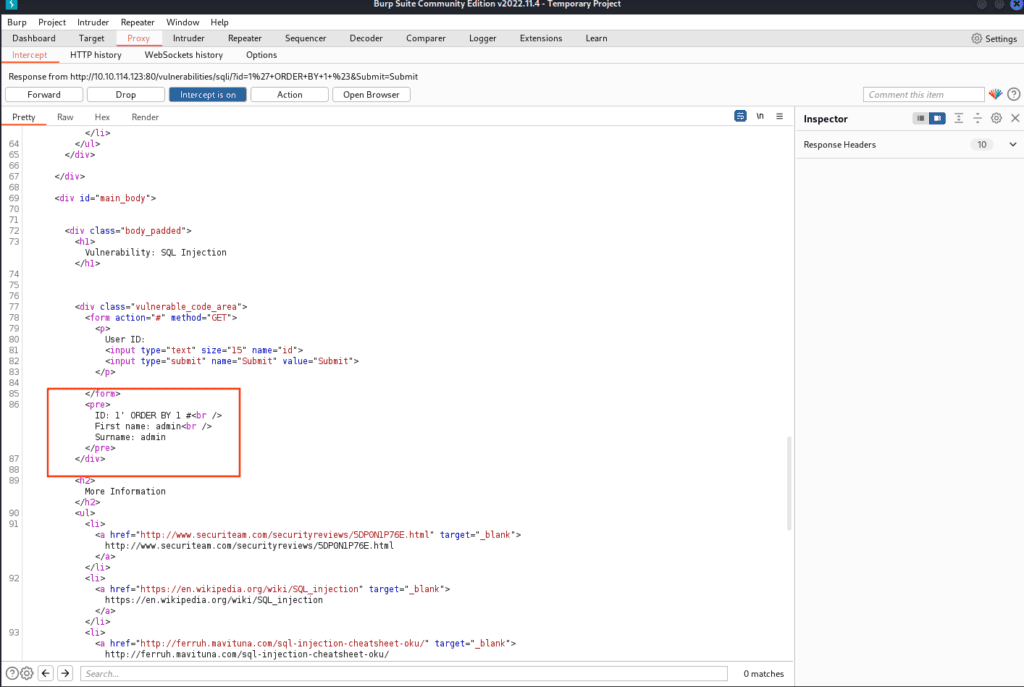Click the Response Headers count badge '10'

click(982, 144)
